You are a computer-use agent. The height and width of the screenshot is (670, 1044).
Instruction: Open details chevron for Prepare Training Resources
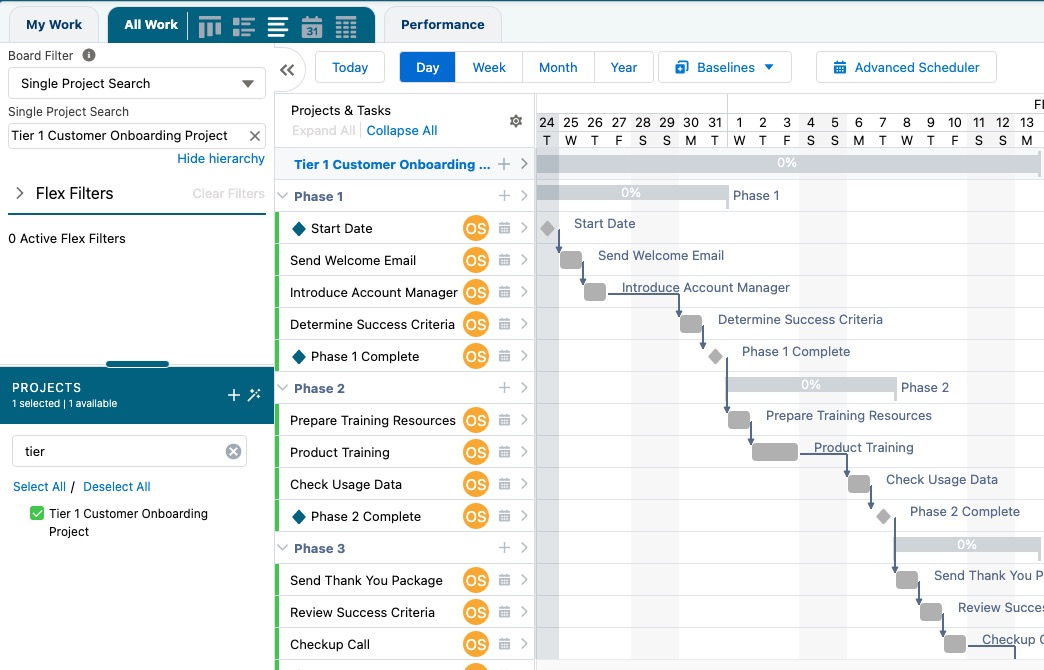[x=524, y=420]
